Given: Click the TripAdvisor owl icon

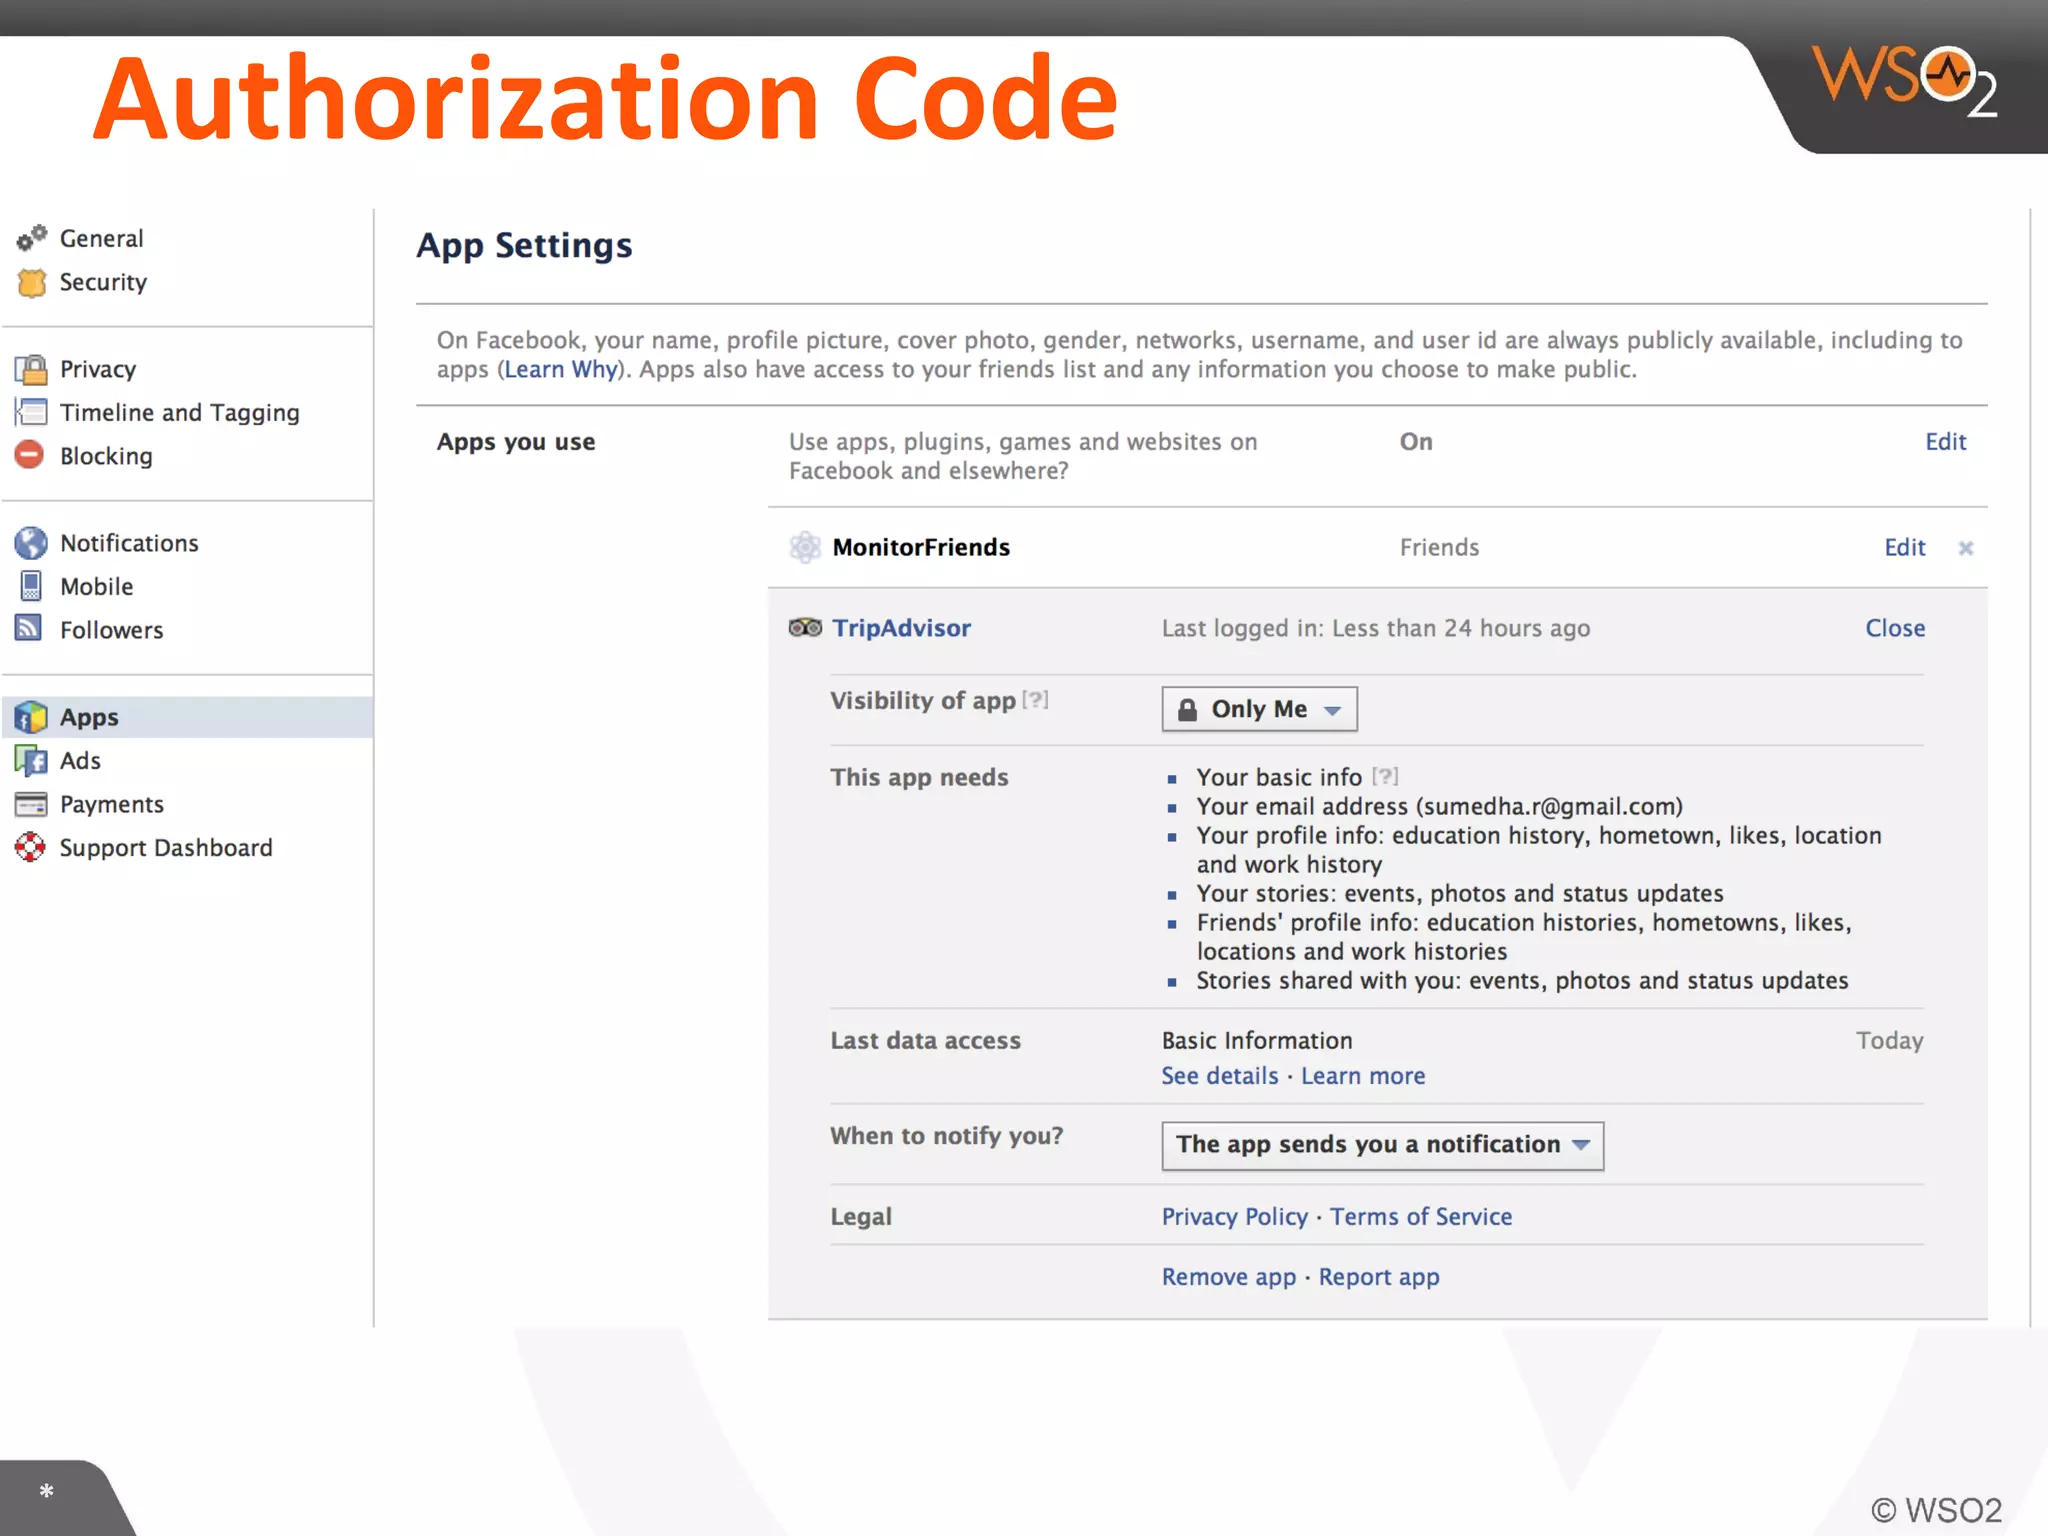Looking at the screenshot, I should (805, 628).
